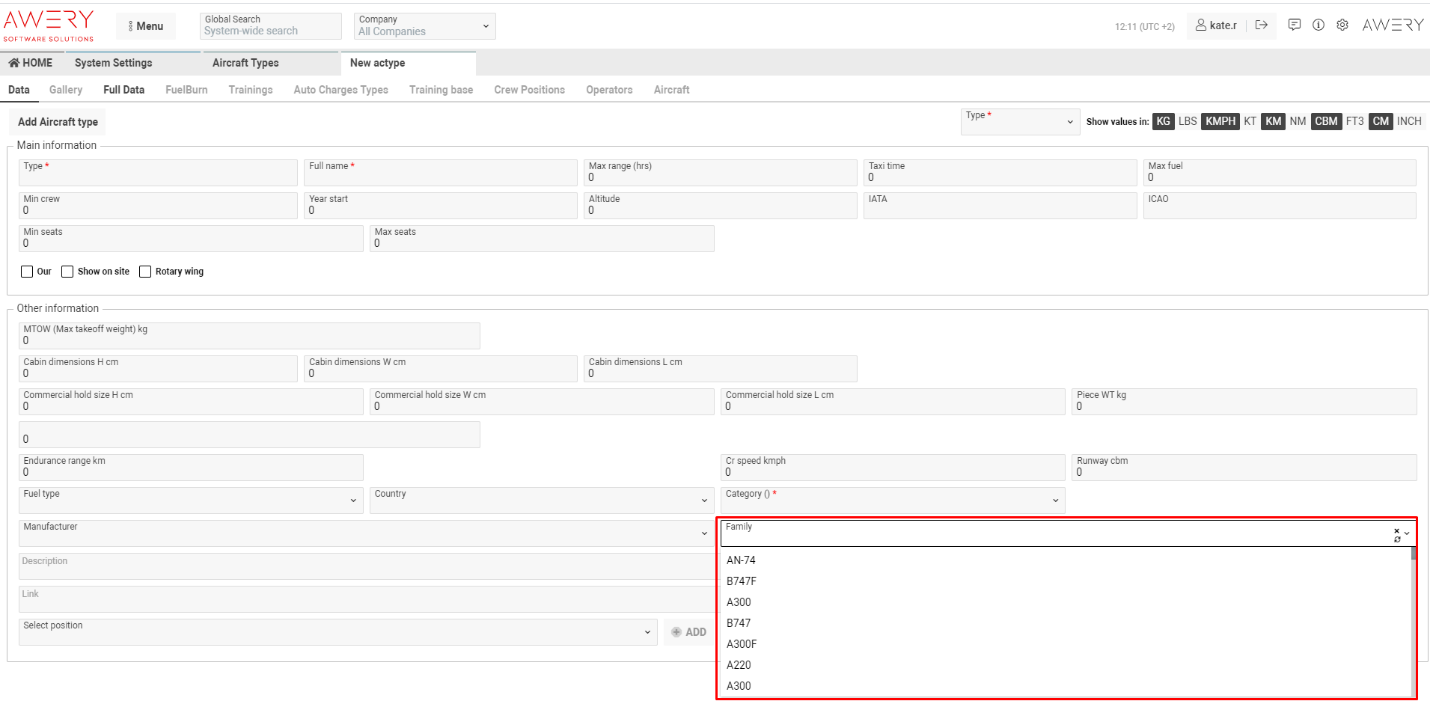This screenshot has height=701, width=1430.
Task: Check the Our checkbox
Action: pyautogui.click(x=27, y=271)
